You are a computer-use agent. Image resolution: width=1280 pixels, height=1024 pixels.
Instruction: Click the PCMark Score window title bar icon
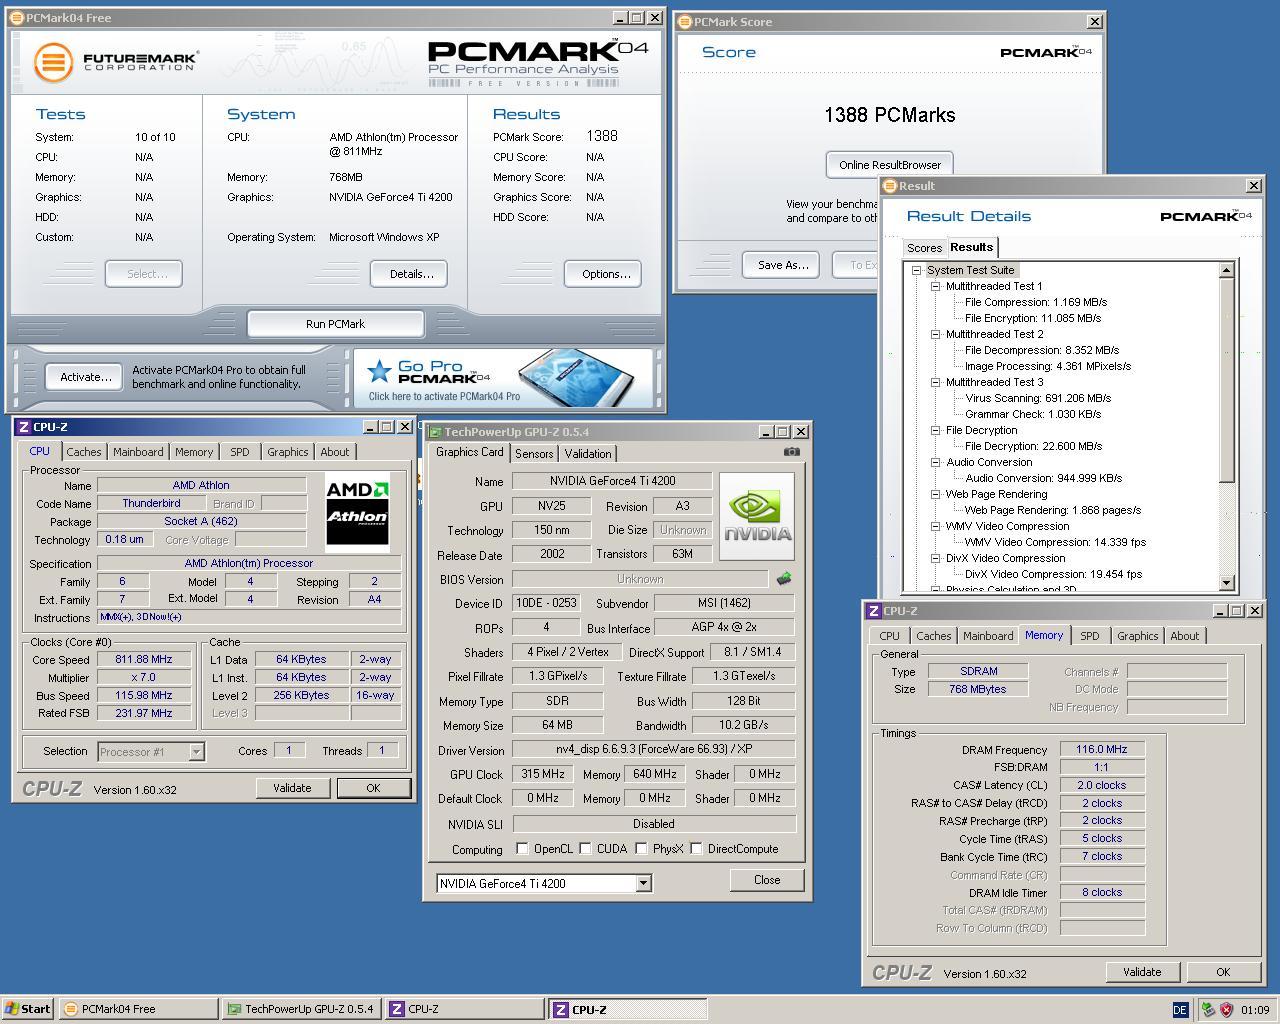[684, 22]
